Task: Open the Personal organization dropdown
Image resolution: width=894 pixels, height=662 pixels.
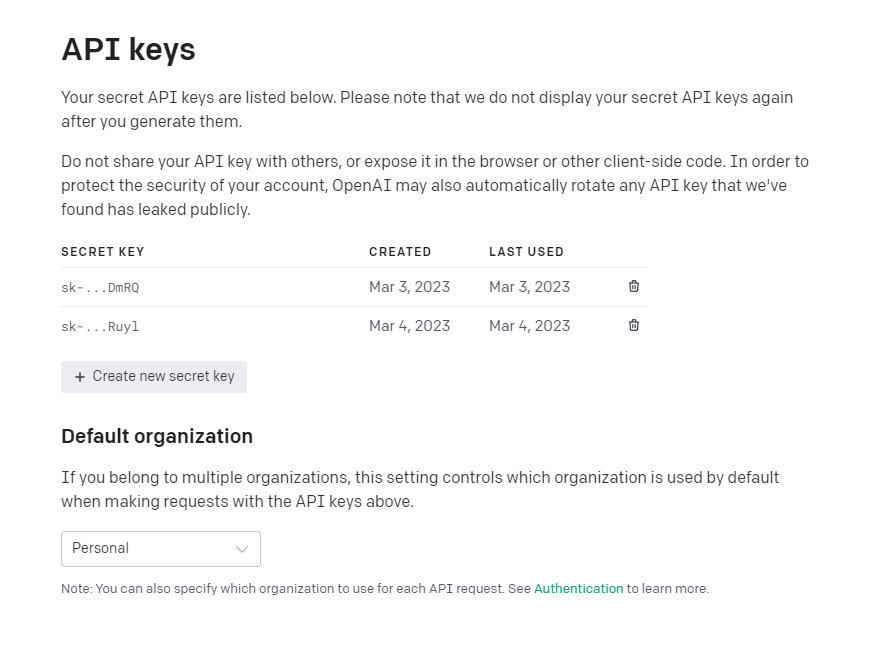Action: tap(160, 548)
